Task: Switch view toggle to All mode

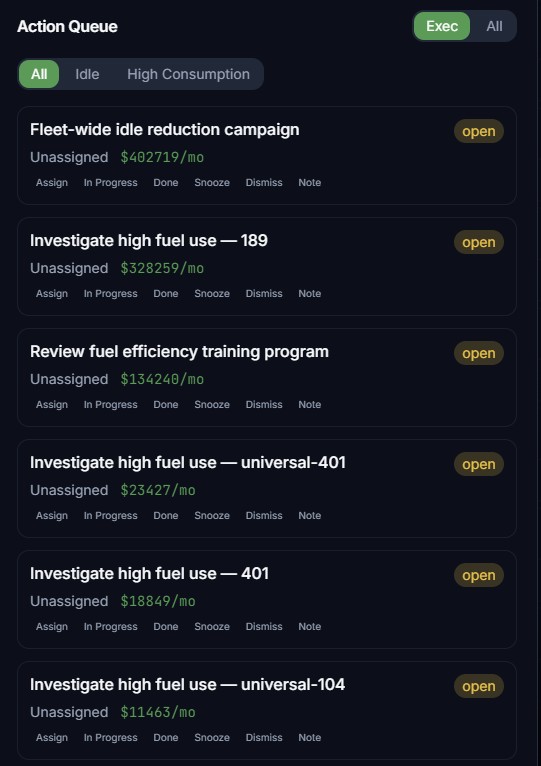Action: point(494,26)
